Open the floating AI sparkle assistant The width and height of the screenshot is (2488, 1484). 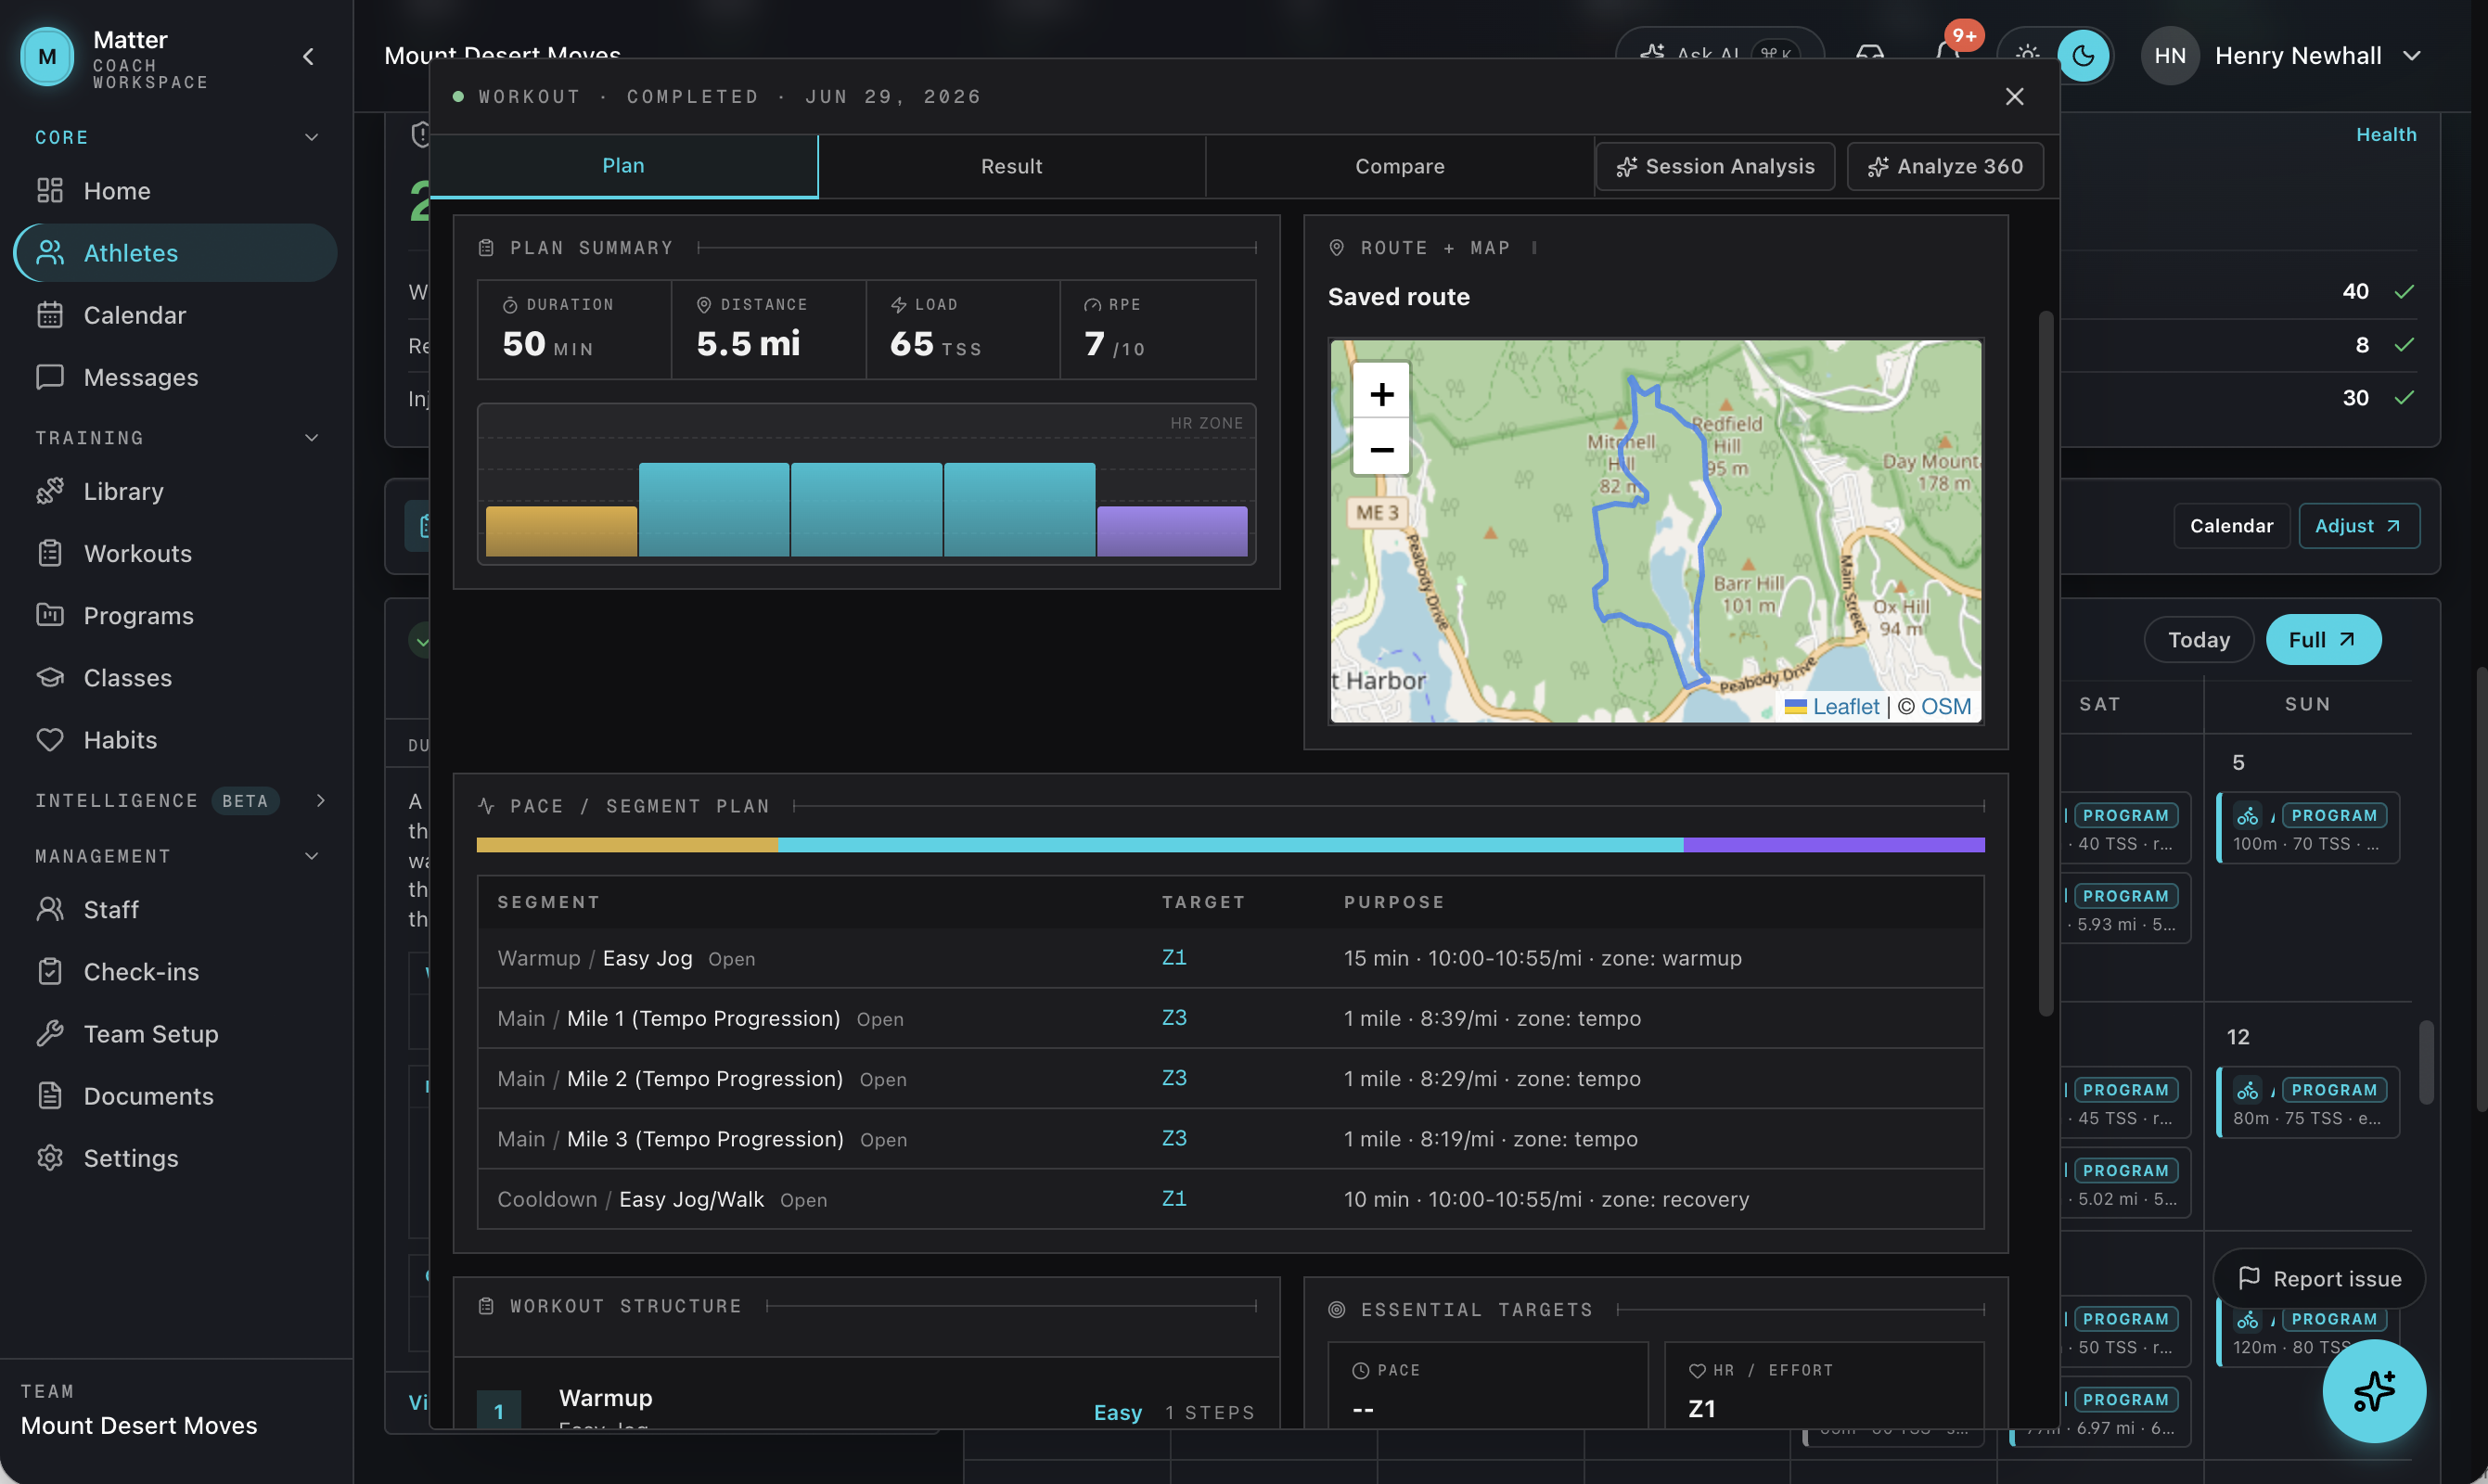(2374, 1391)
